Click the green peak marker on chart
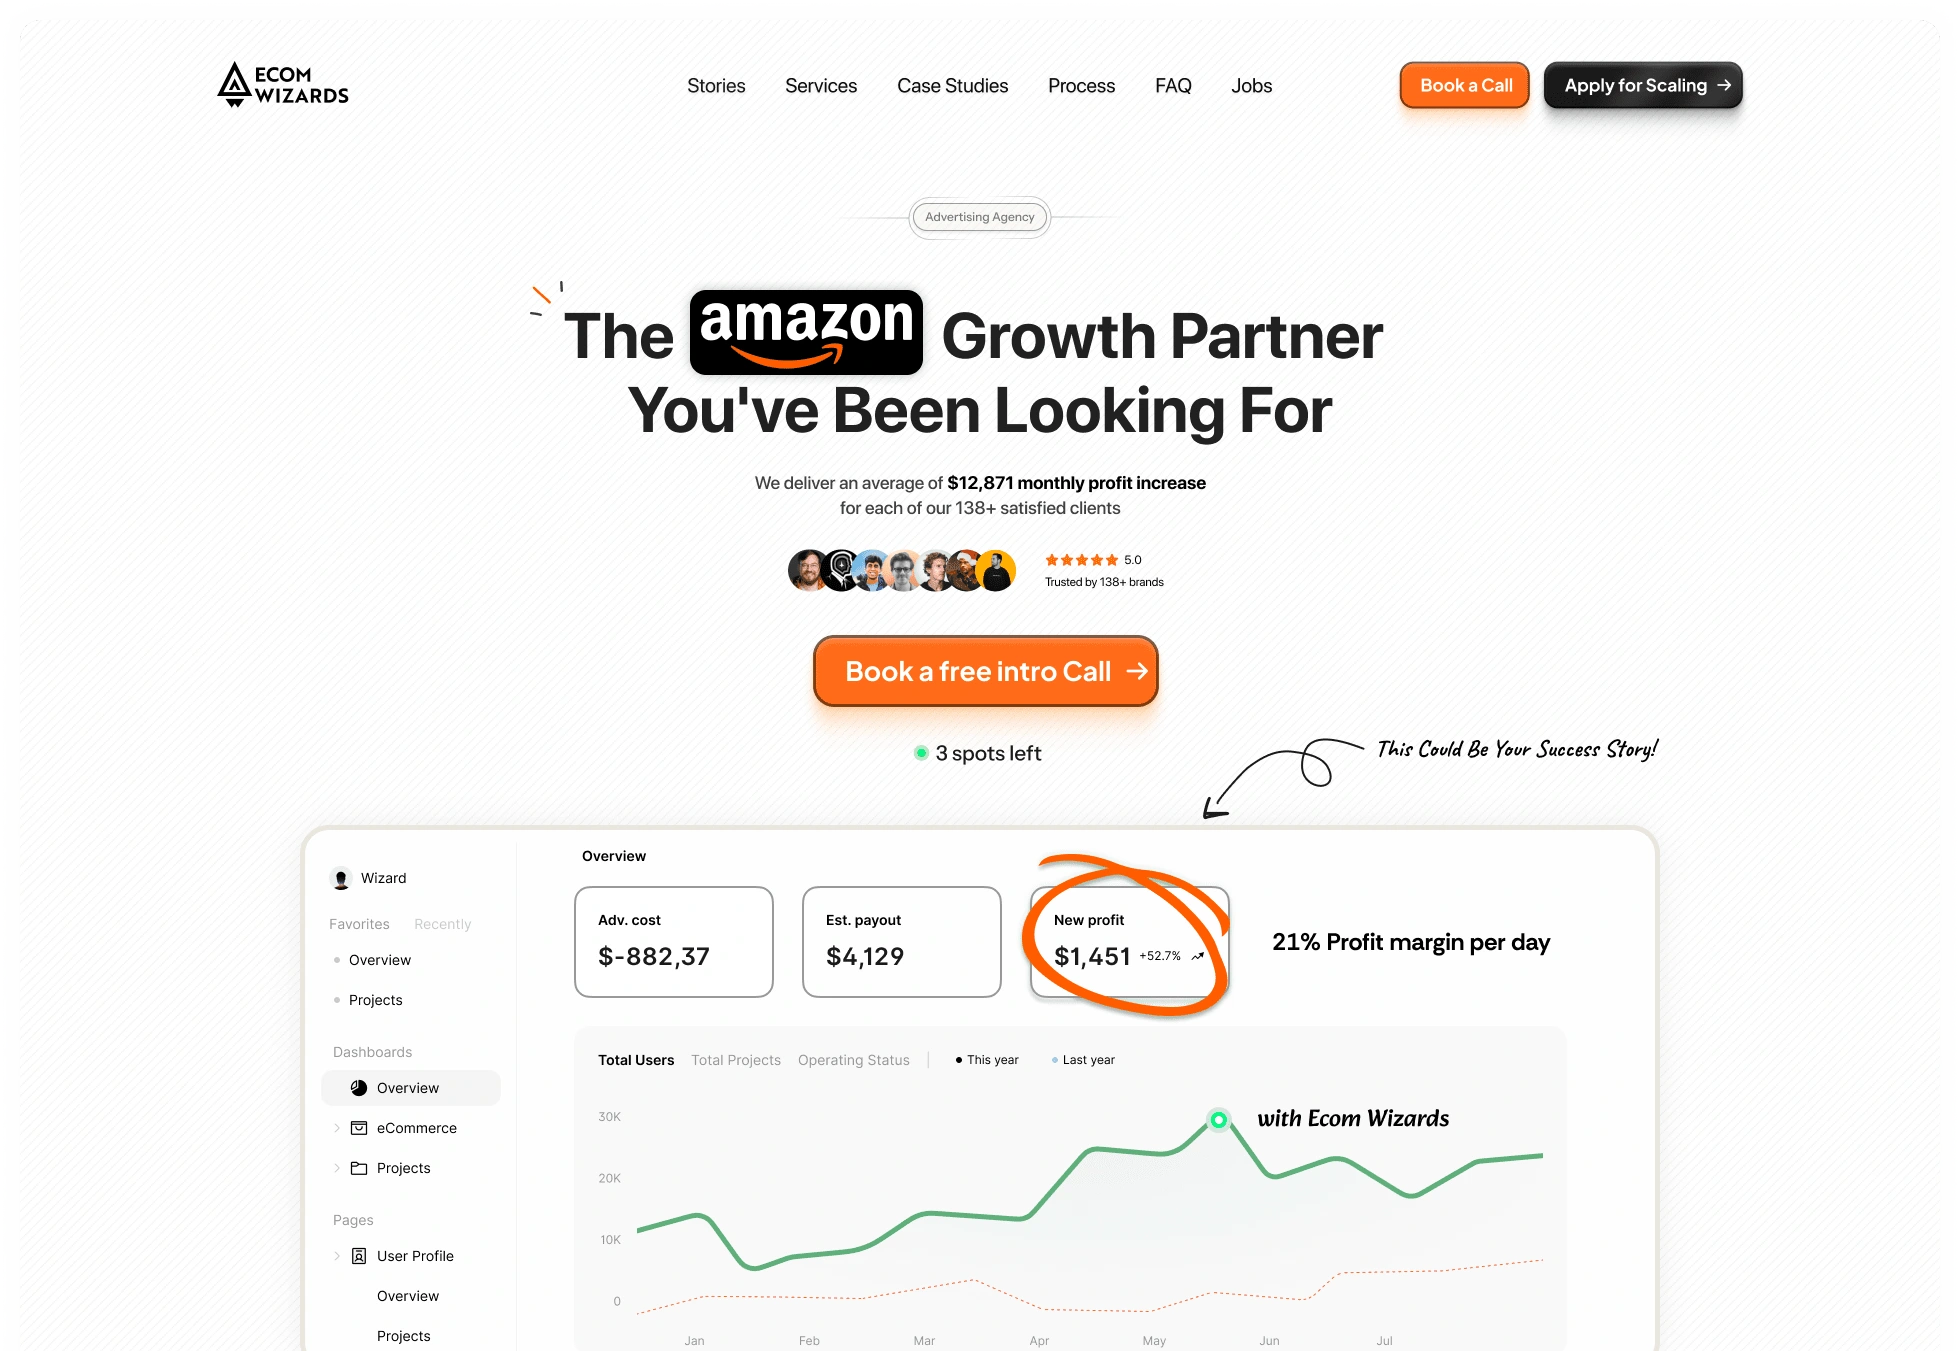The image size is (1960, 1351). [1218, 1120]
